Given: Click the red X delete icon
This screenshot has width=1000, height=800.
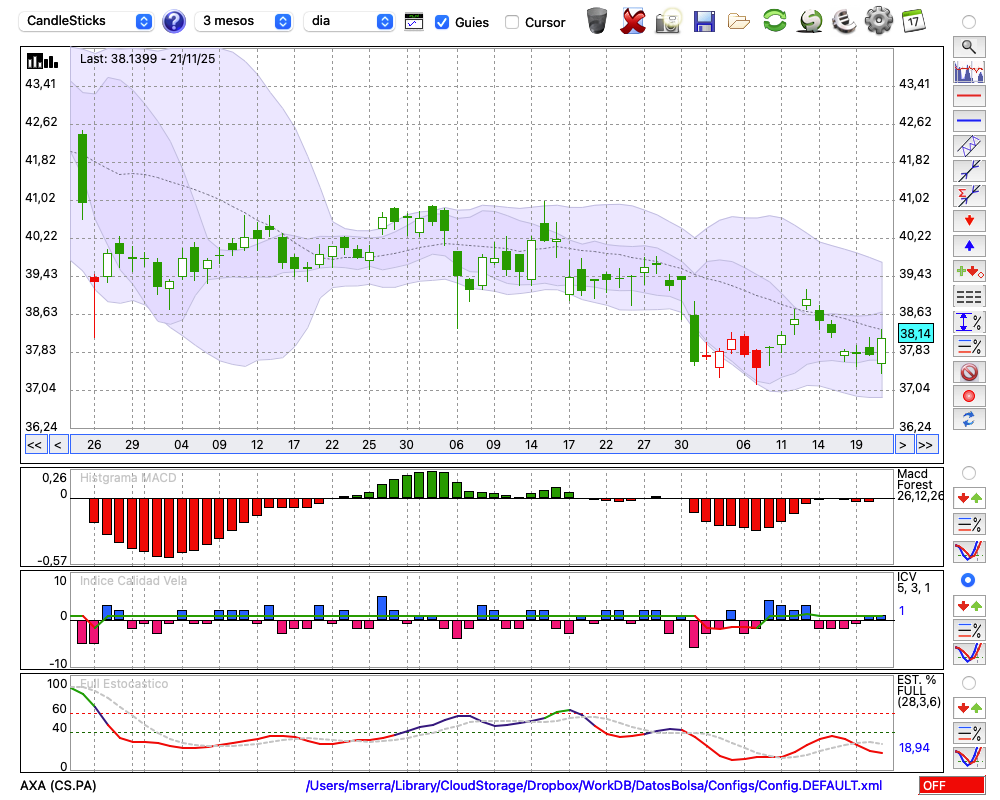Looking at the screenshot, I should [x=633, y=21].
